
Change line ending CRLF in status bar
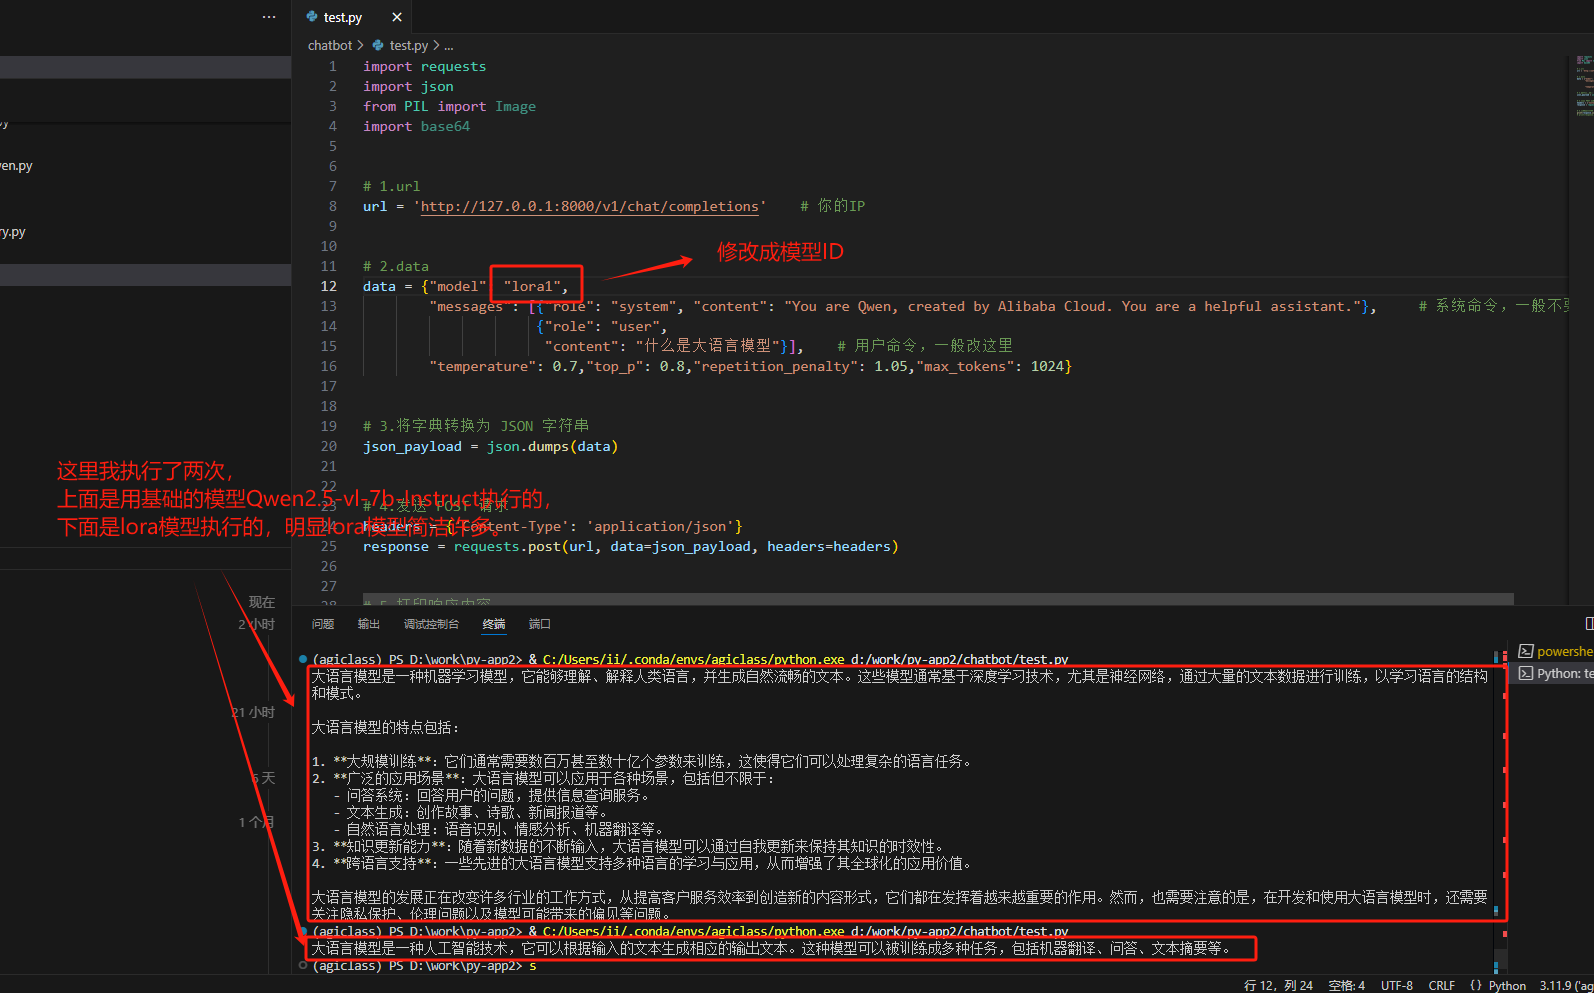point(1442,985)
